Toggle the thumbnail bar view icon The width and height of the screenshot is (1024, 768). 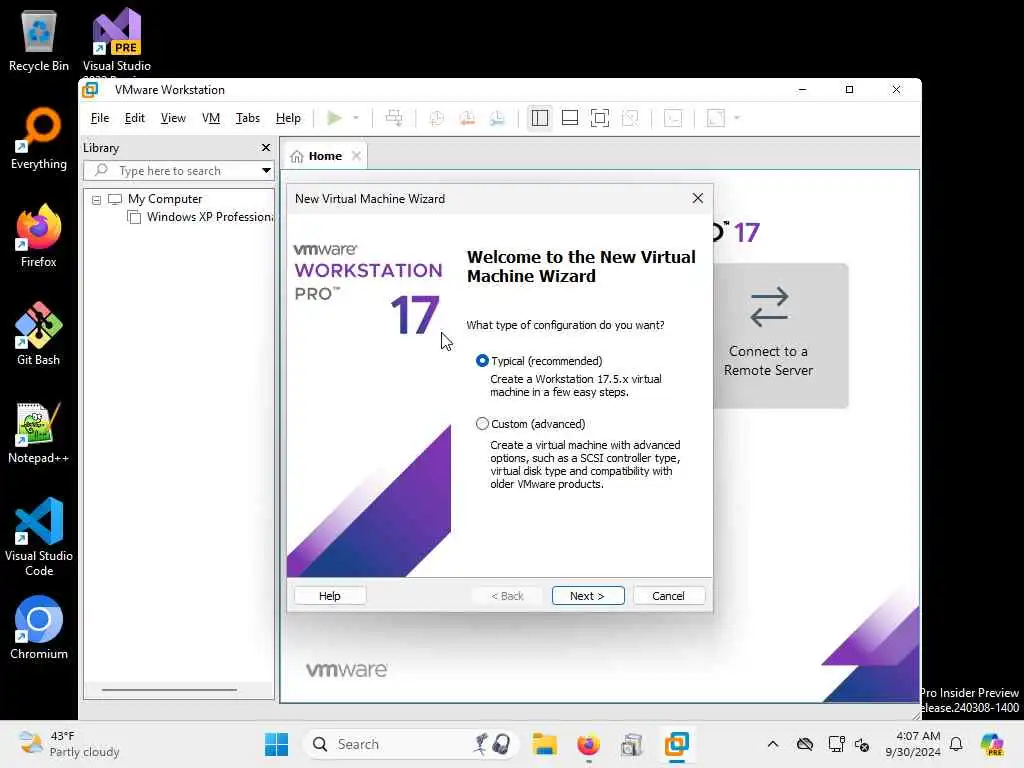(569, 118)
